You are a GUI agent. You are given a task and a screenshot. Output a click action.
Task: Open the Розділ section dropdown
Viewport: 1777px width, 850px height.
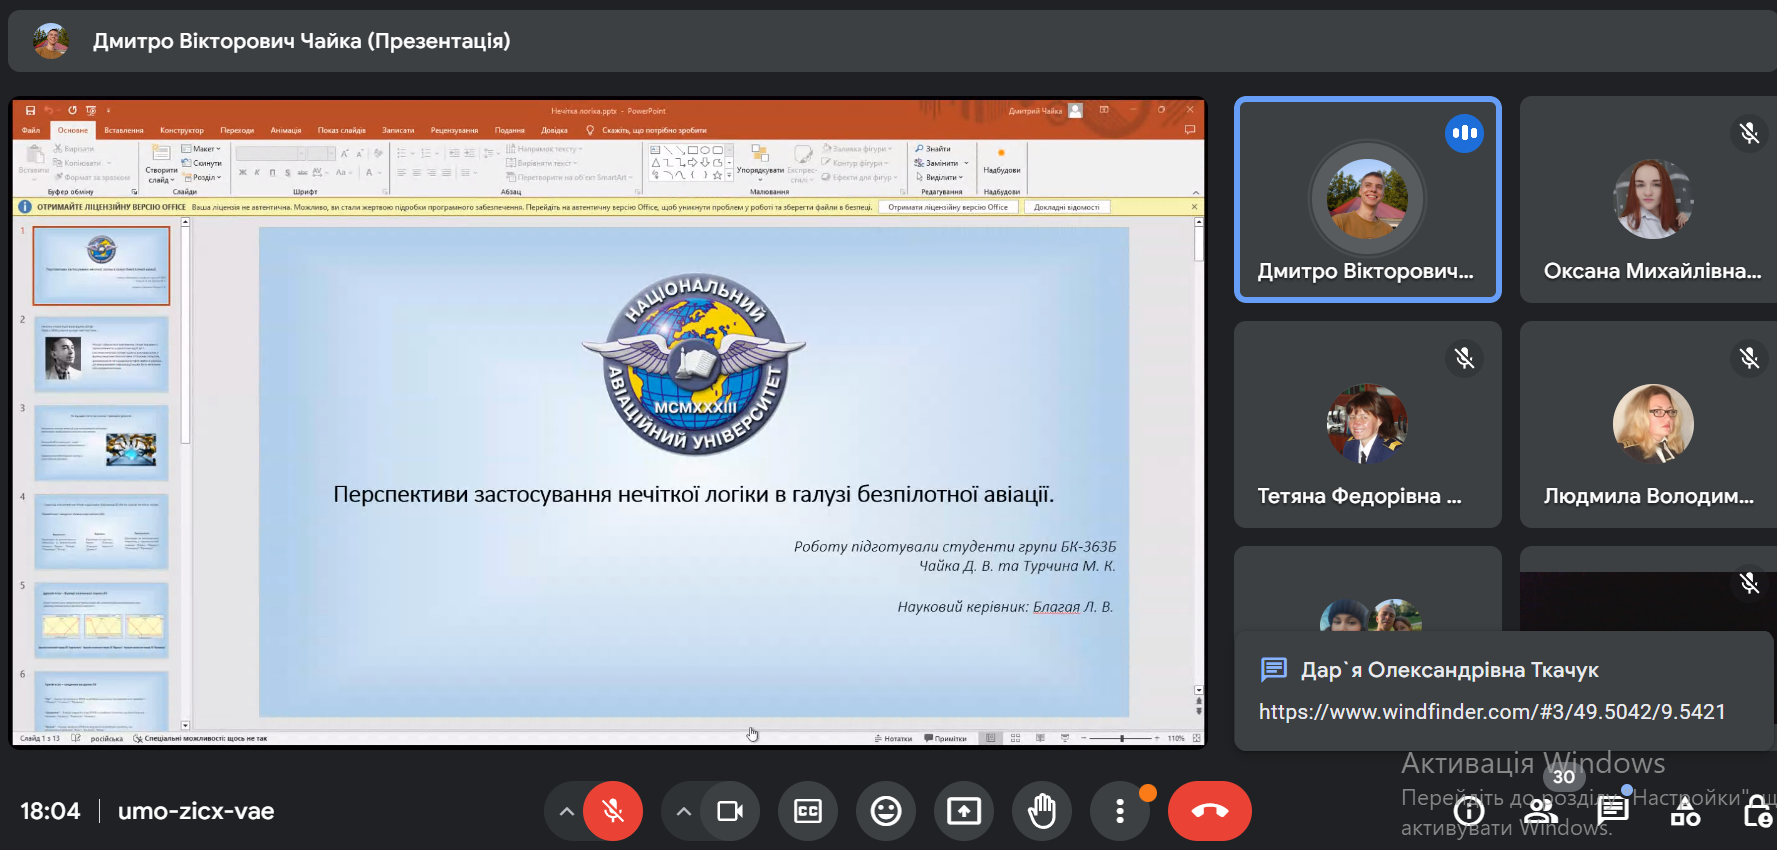[202, 177]
